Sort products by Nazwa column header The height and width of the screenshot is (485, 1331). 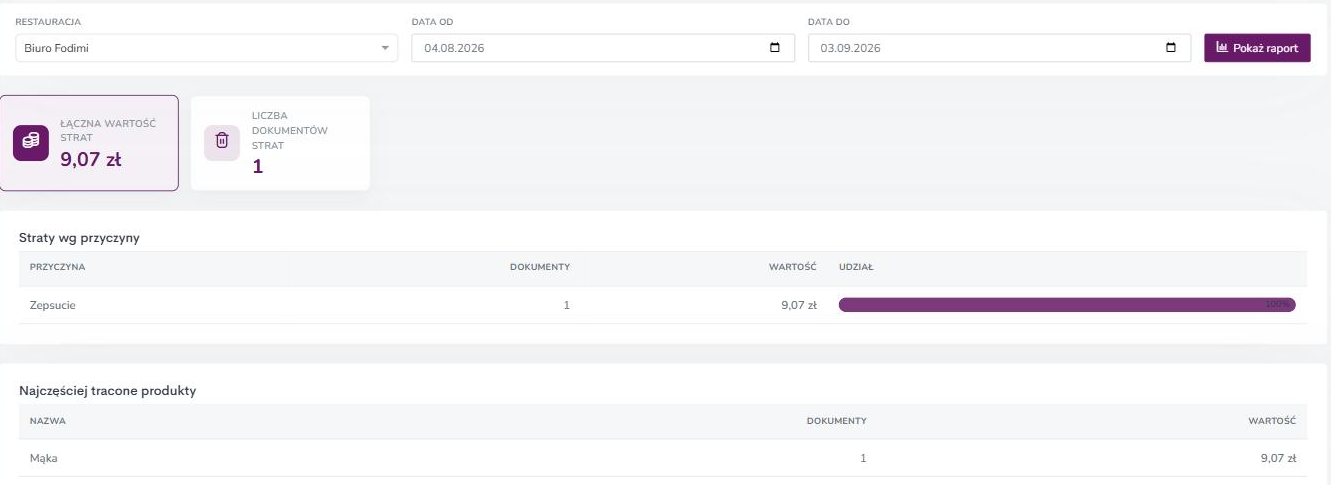coord(48,421)
